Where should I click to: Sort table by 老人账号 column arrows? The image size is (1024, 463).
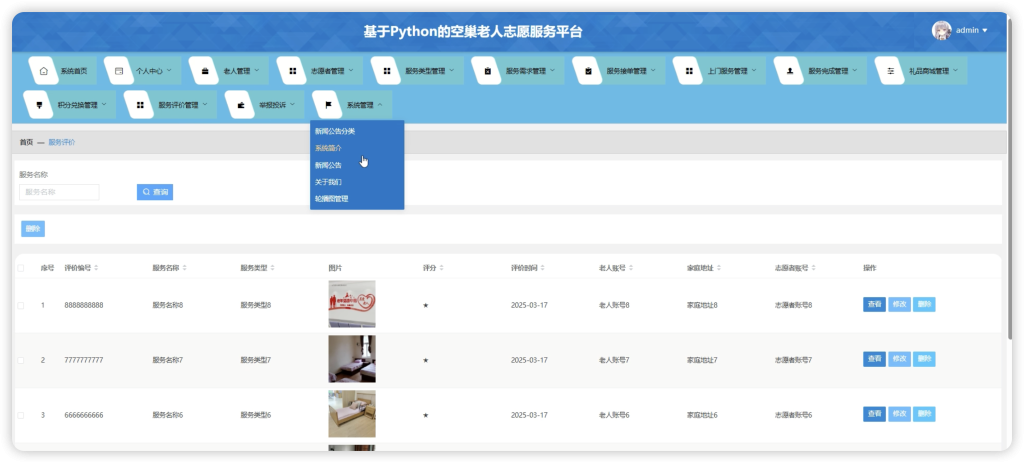pos(631,268)
